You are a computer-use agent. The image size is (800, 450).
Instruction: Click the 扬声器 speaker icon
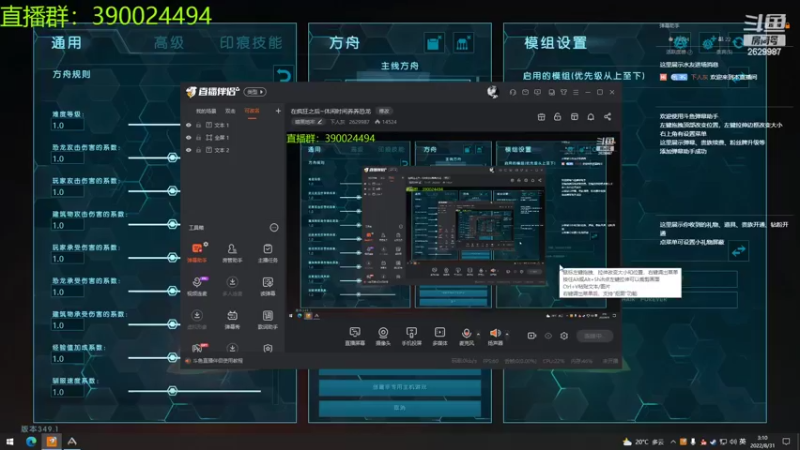(x=495, y=333)
